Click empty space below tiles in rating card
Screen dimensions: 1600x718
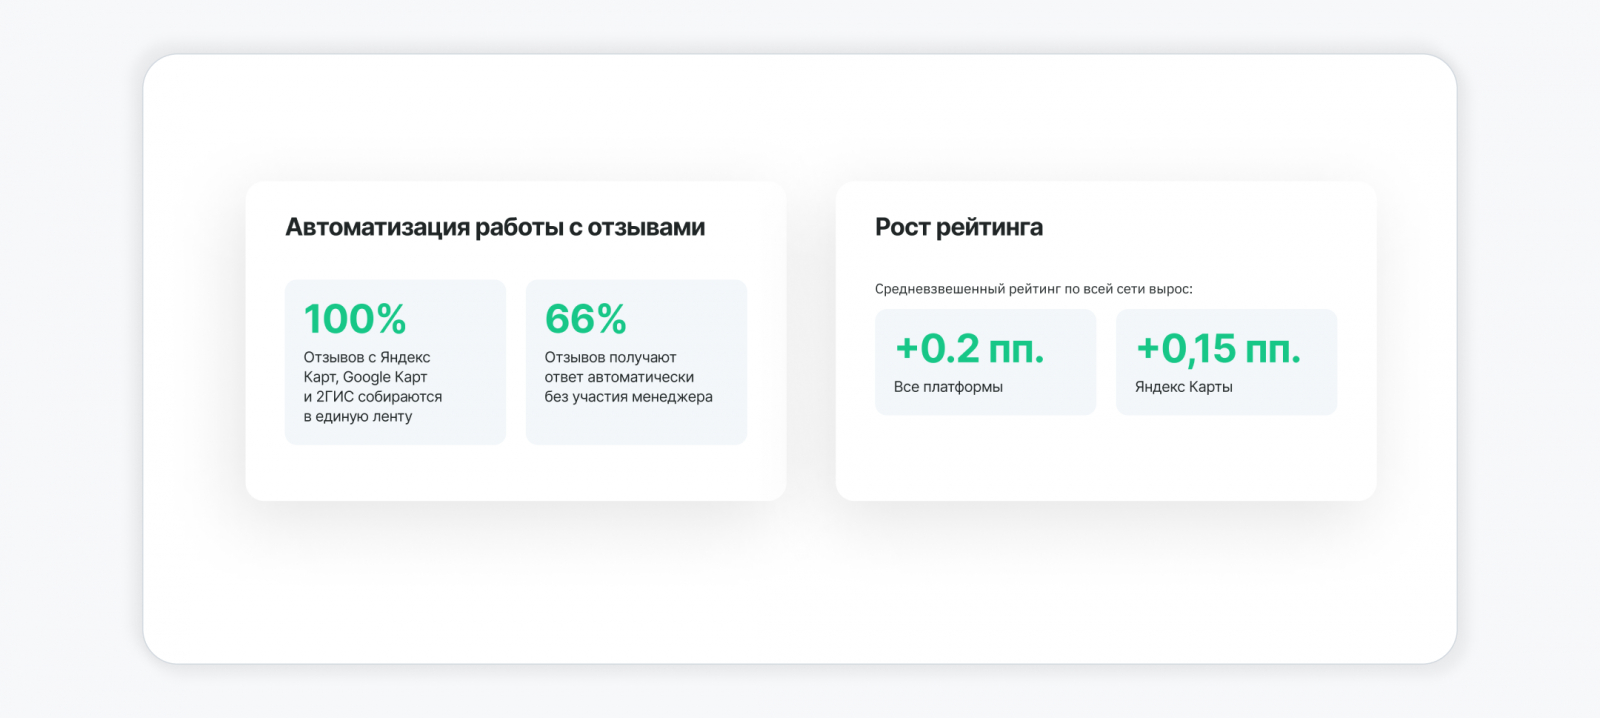[1106, 458]
